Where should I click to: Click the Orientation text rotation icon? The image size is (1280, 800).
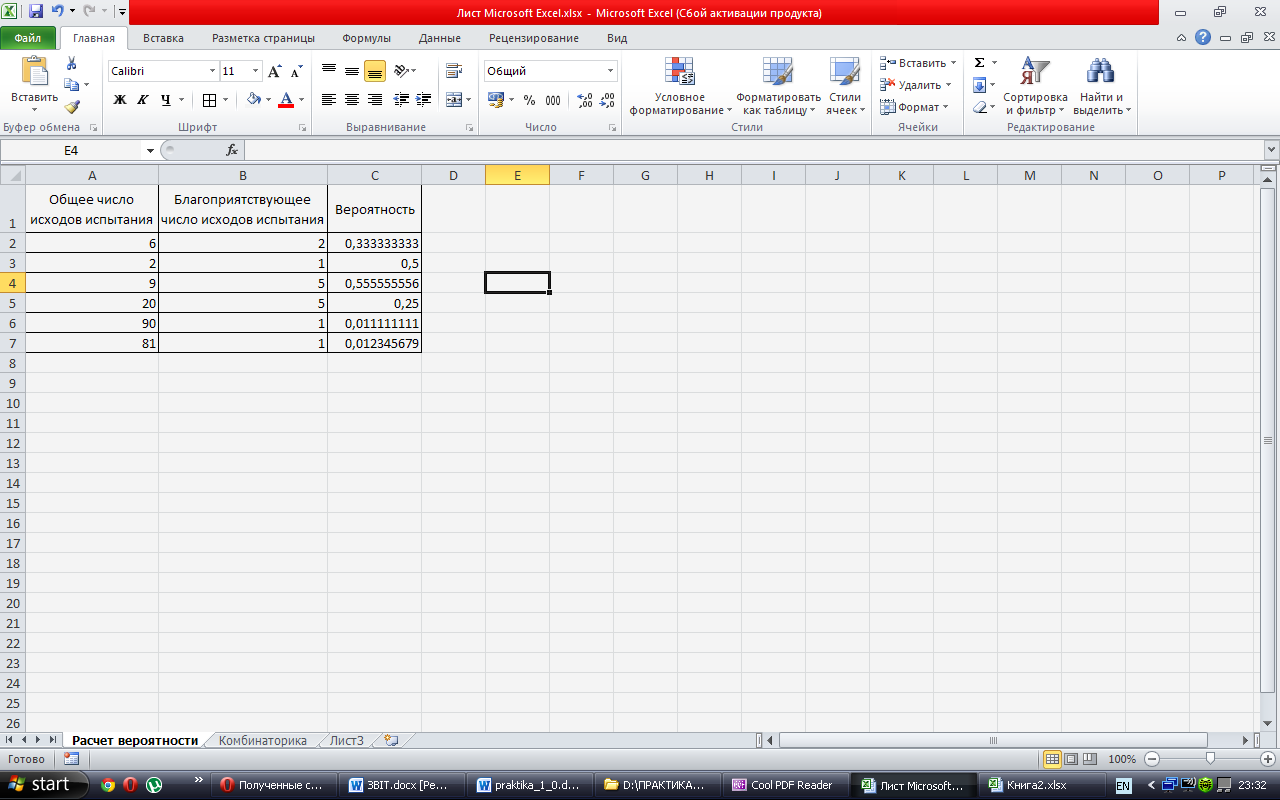(x=401, y=71)
